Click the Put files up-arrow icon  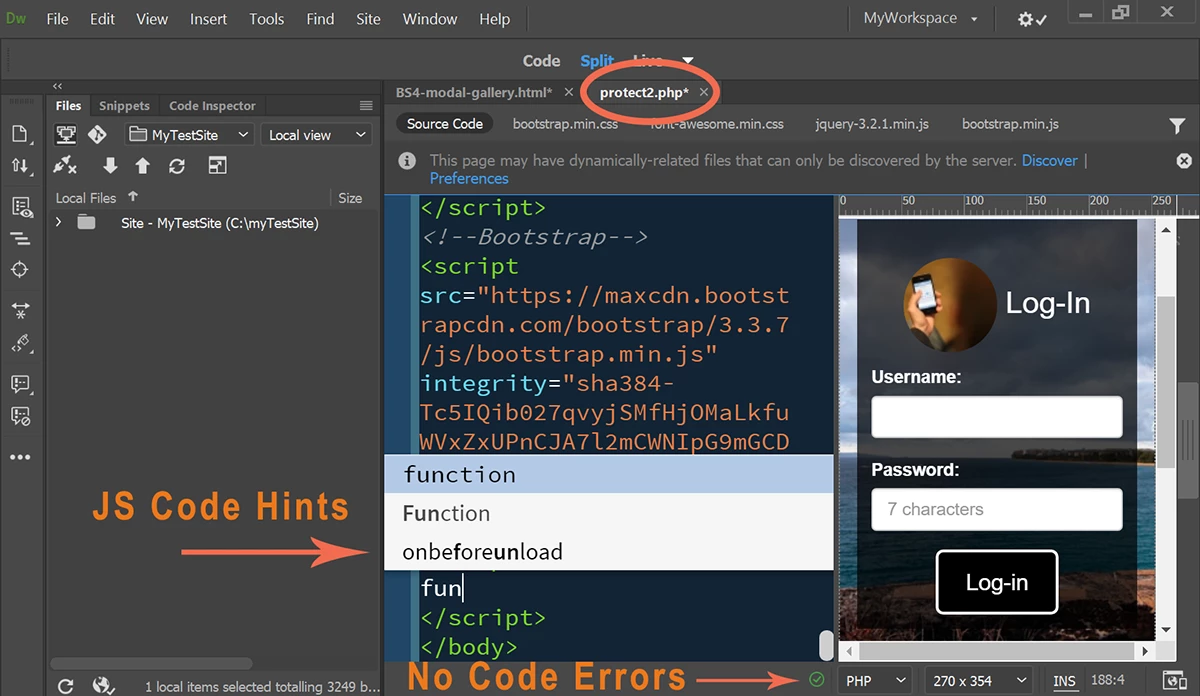pyautogui.click(x=143, y=166)
